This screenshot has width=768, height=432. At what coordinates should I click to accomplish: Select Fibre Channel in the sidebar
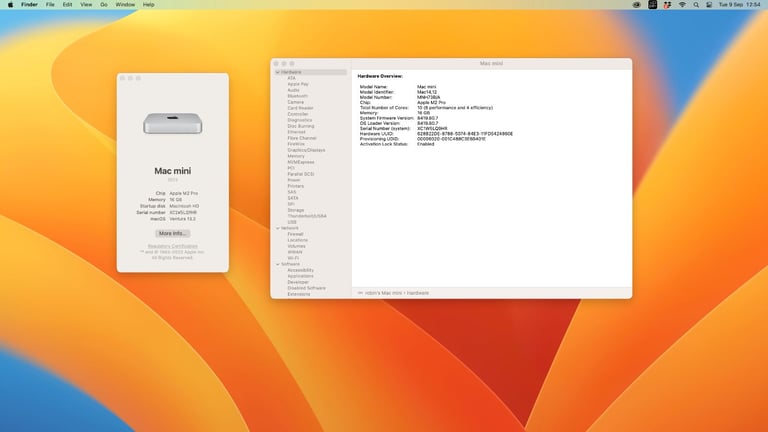(302, 138)
